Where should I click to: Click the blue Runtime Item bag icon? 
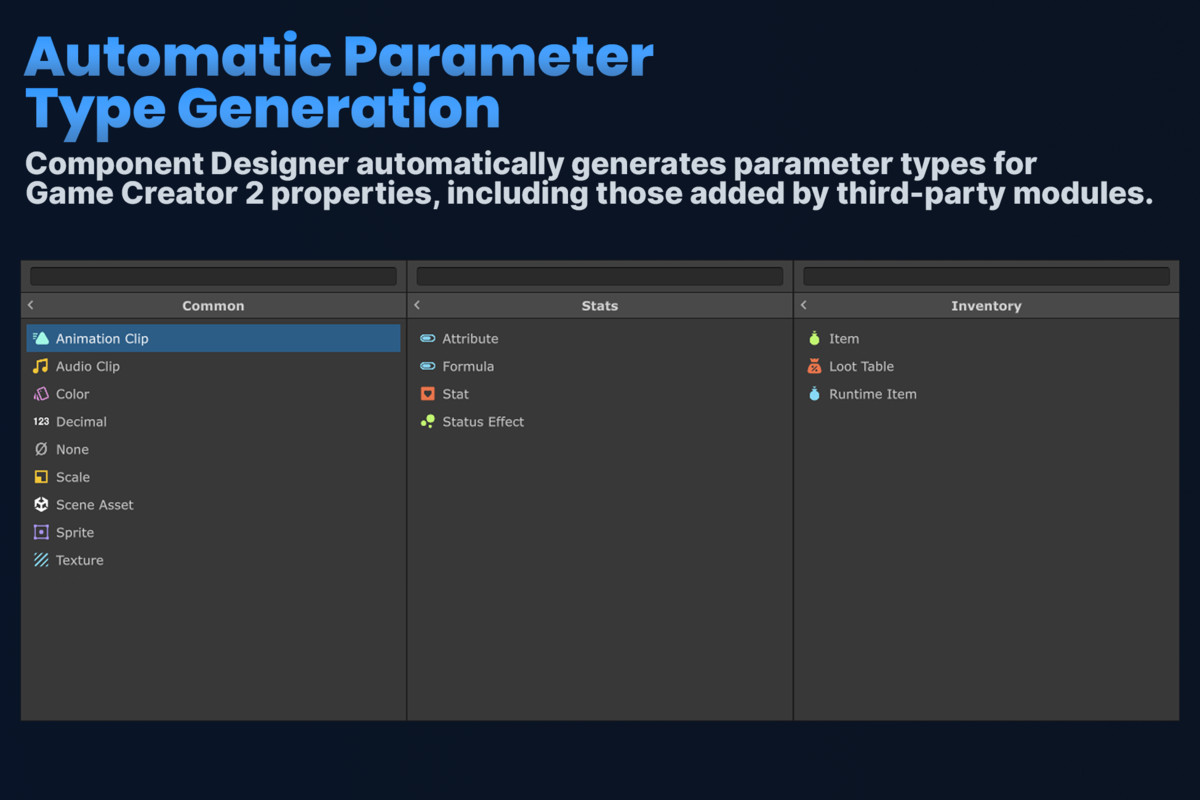814,394
